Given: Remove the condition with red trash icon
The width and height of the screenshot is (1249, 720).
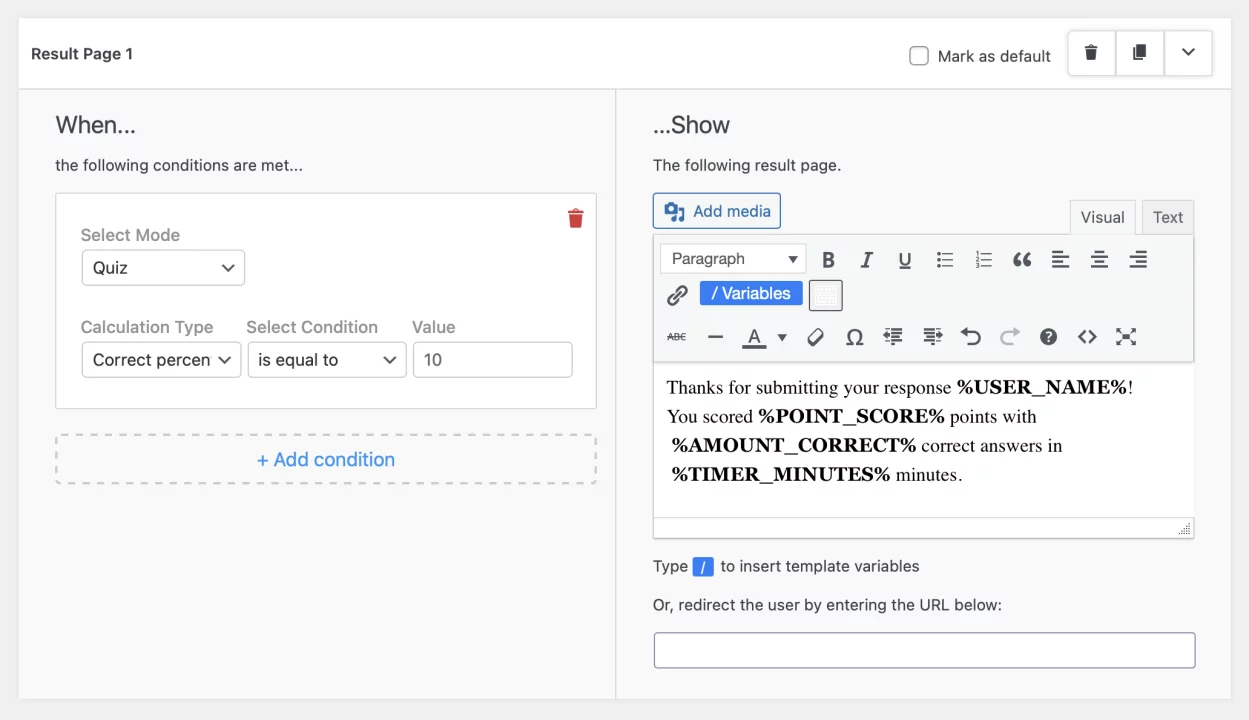Looking at the screenshot, I should 575,218.
